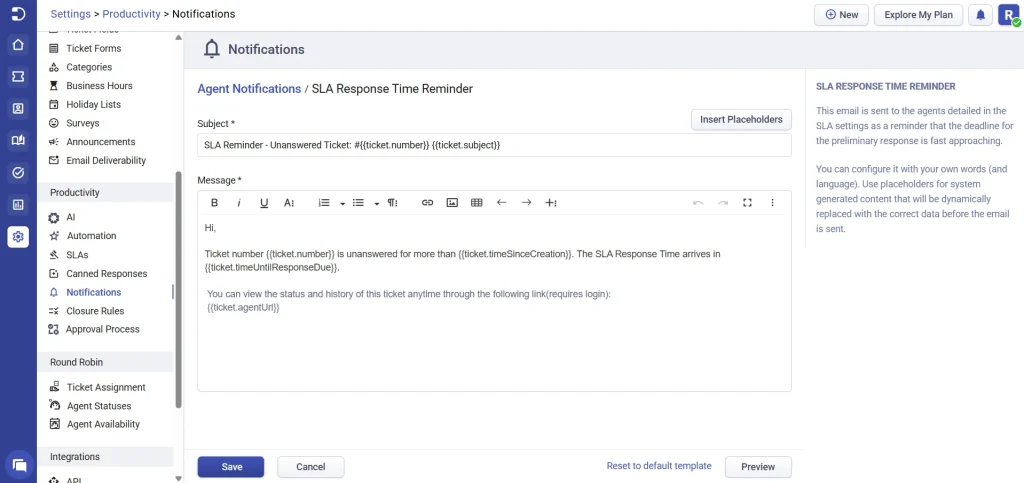Open Email Deliverability settings
Screen dimensions: 1024x483
click(106, 161)
